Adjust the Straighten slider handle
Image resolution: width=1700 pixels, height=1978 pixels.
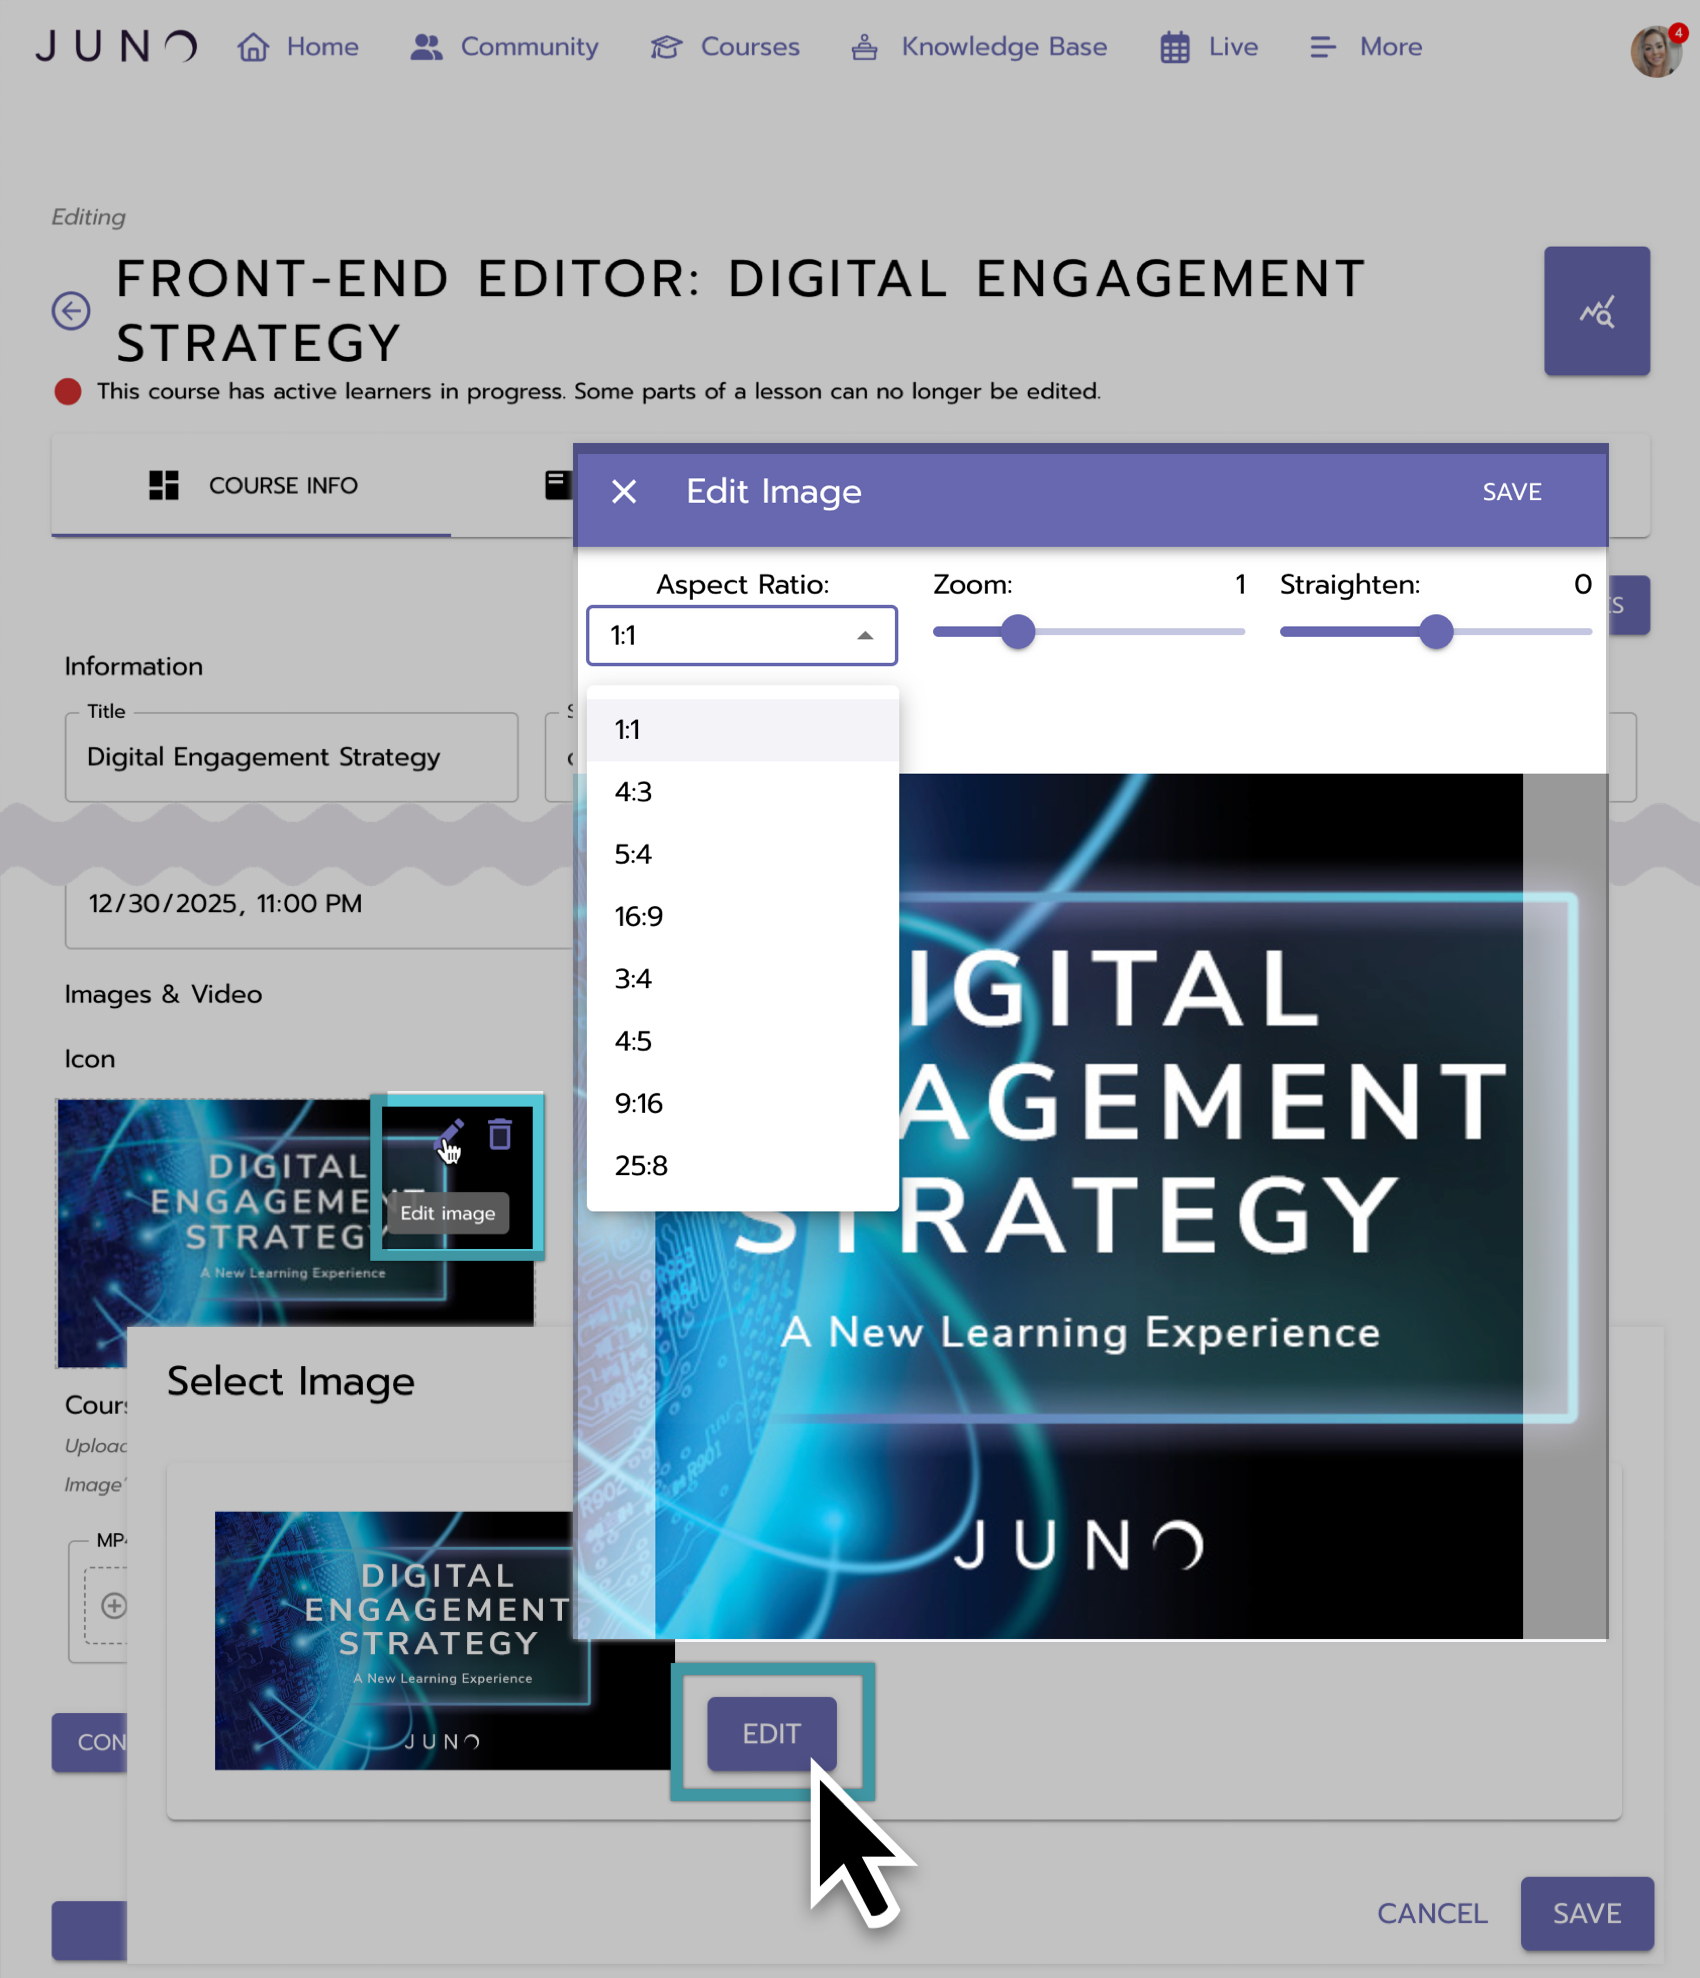[1436, 632]
